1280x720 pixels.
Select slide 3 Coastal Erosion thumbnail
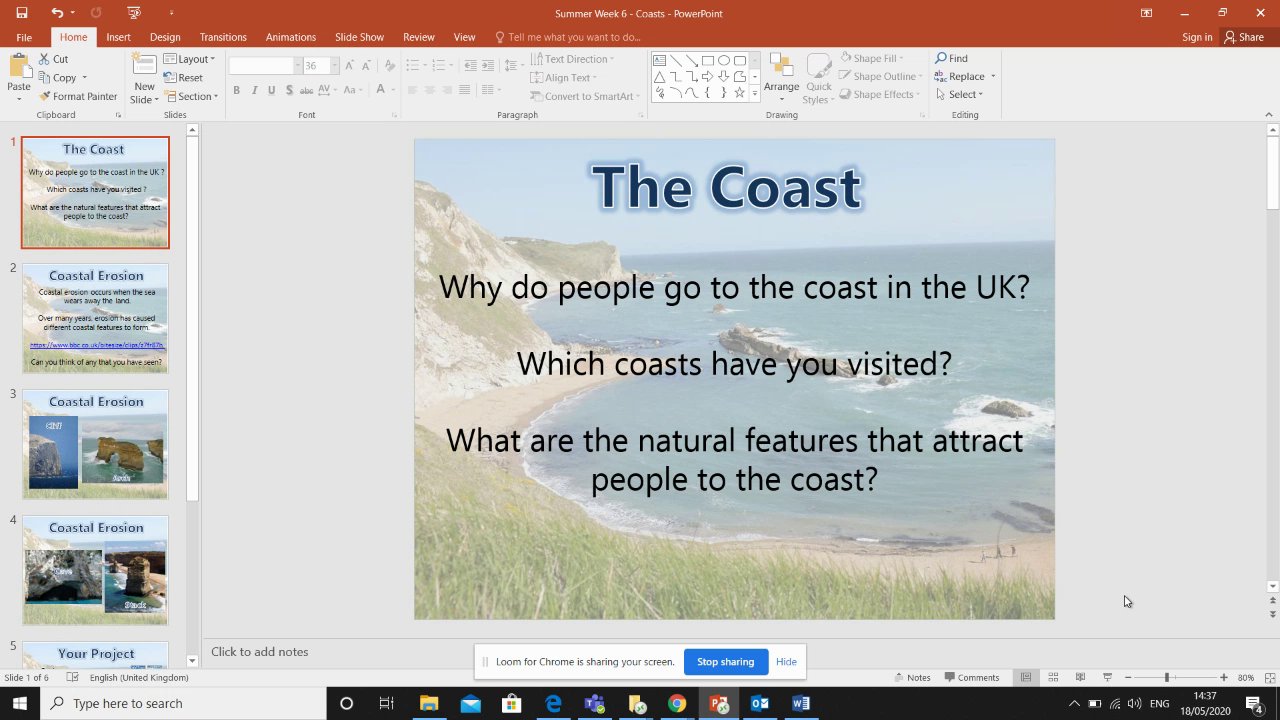point(96,444)
